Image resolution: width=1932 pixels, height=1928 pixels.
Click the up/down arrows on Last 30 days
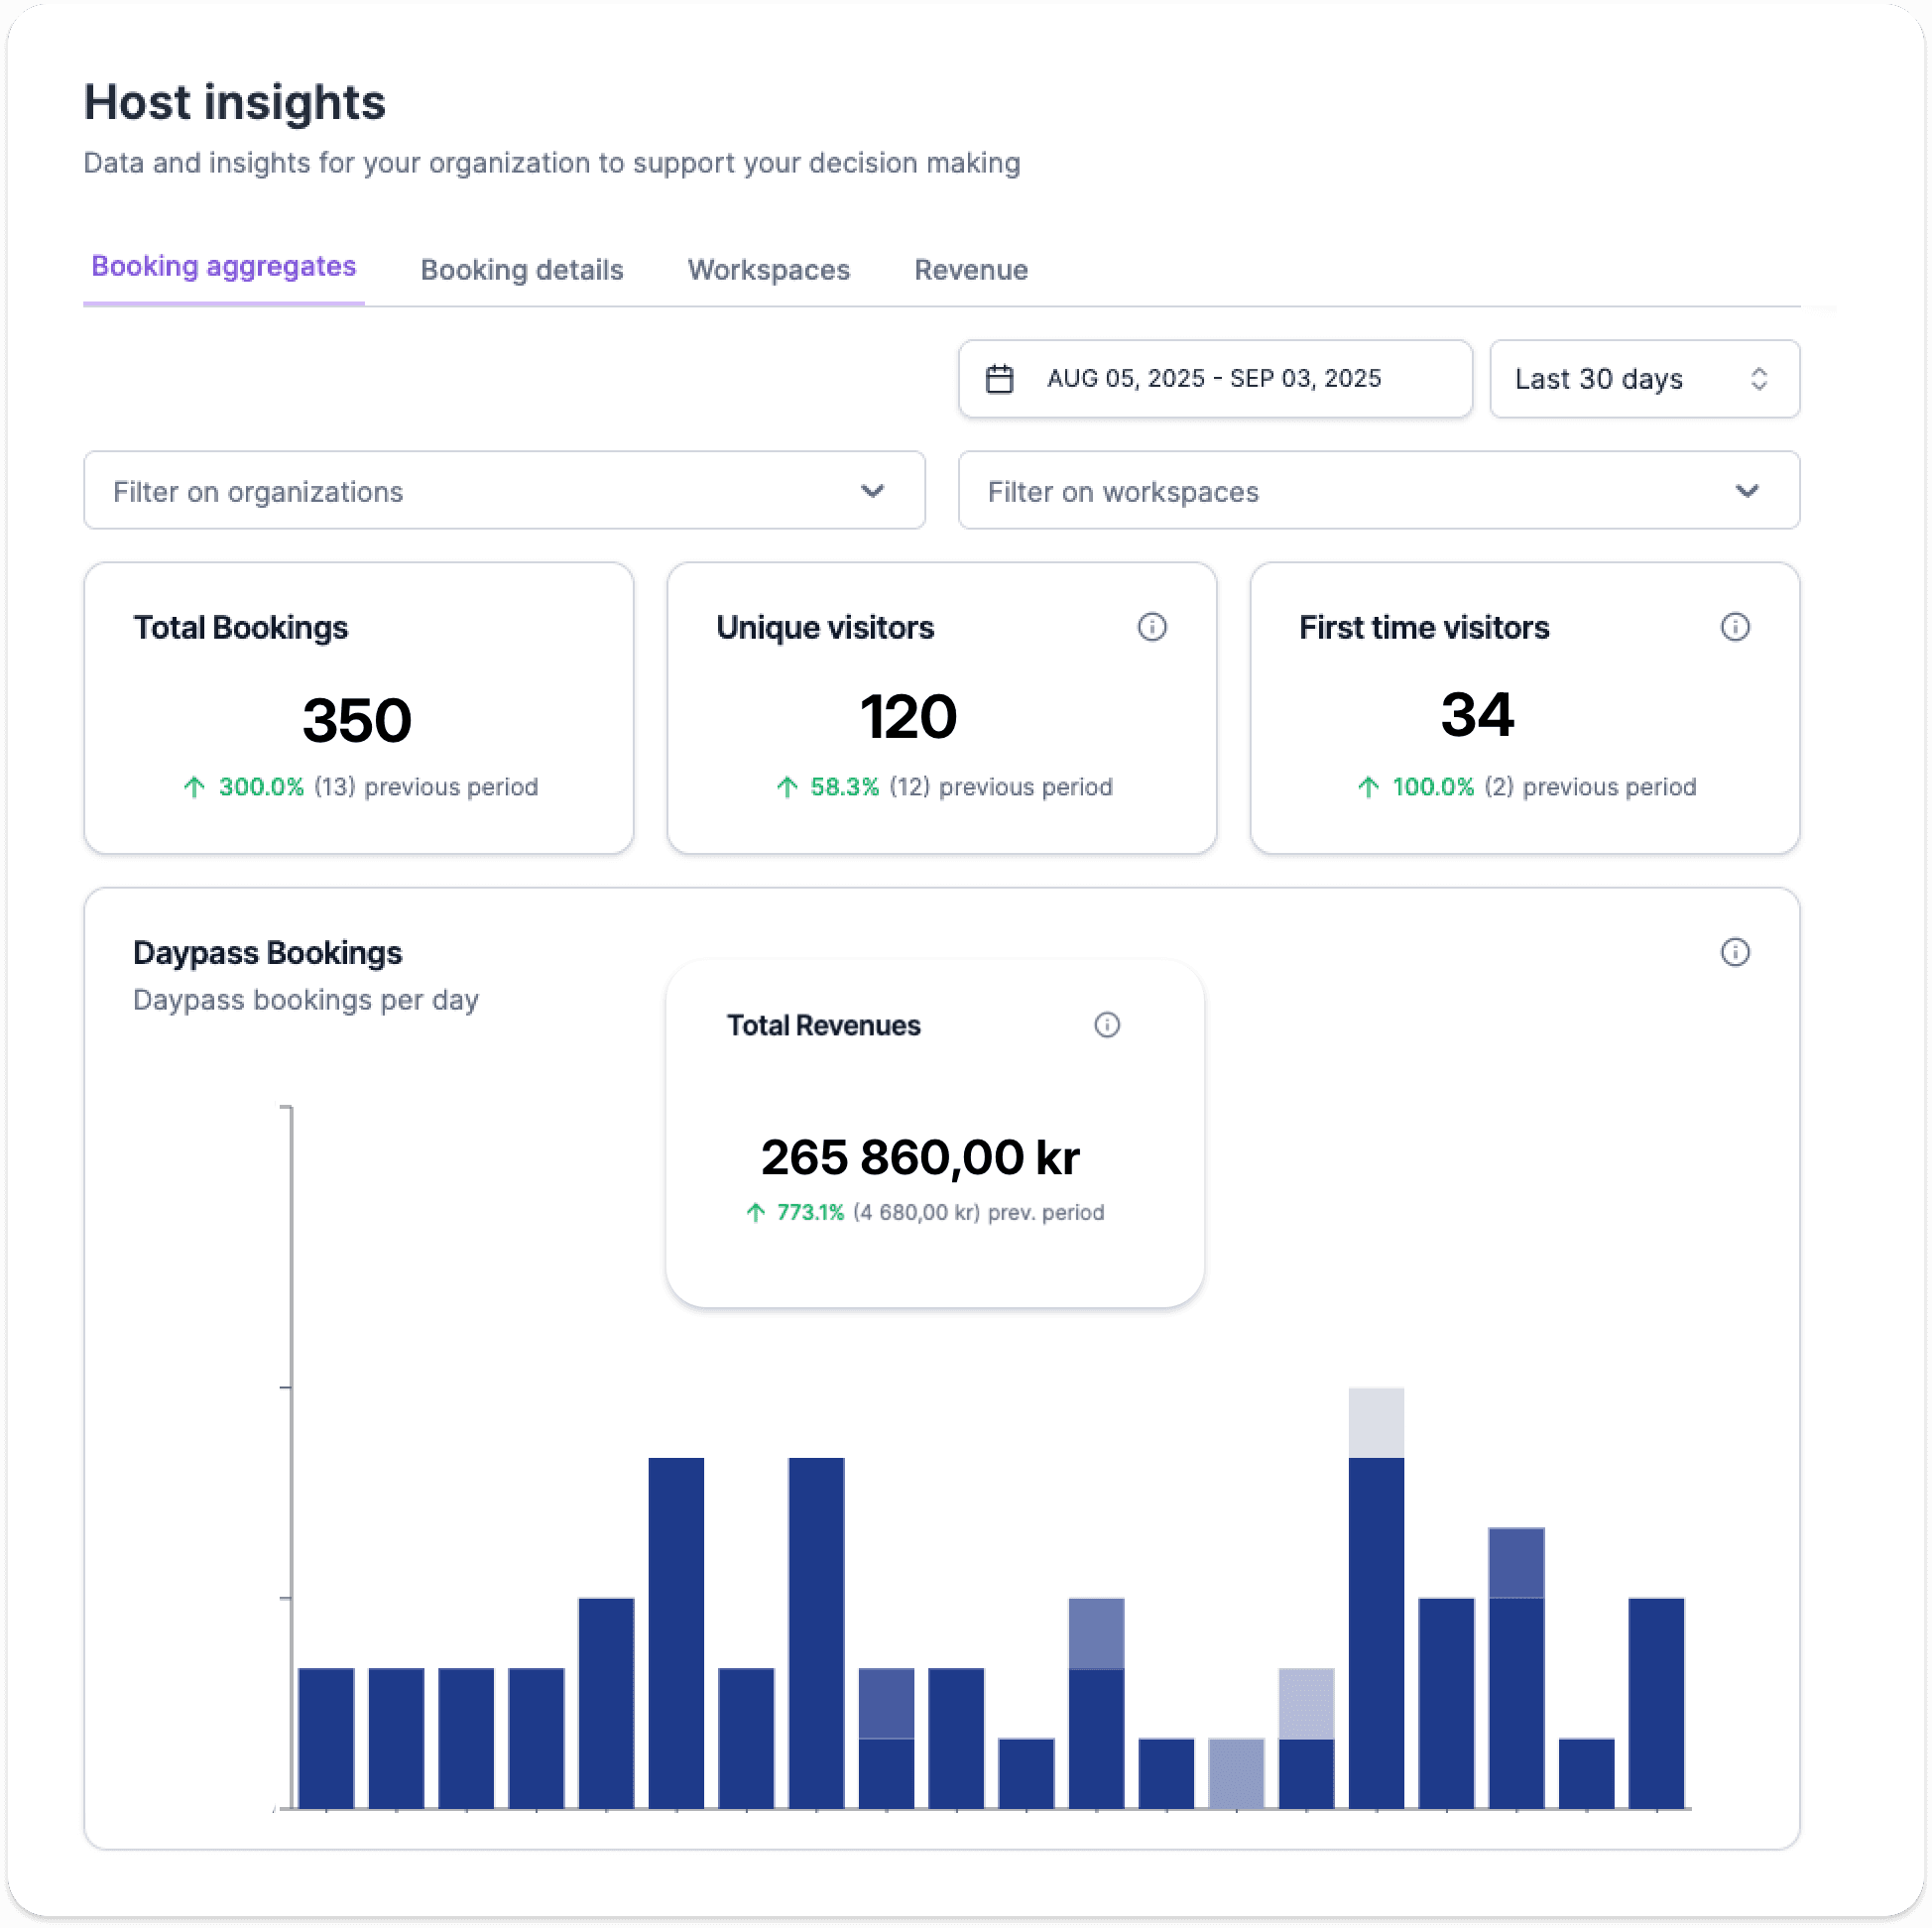[x=1759, y=379]
